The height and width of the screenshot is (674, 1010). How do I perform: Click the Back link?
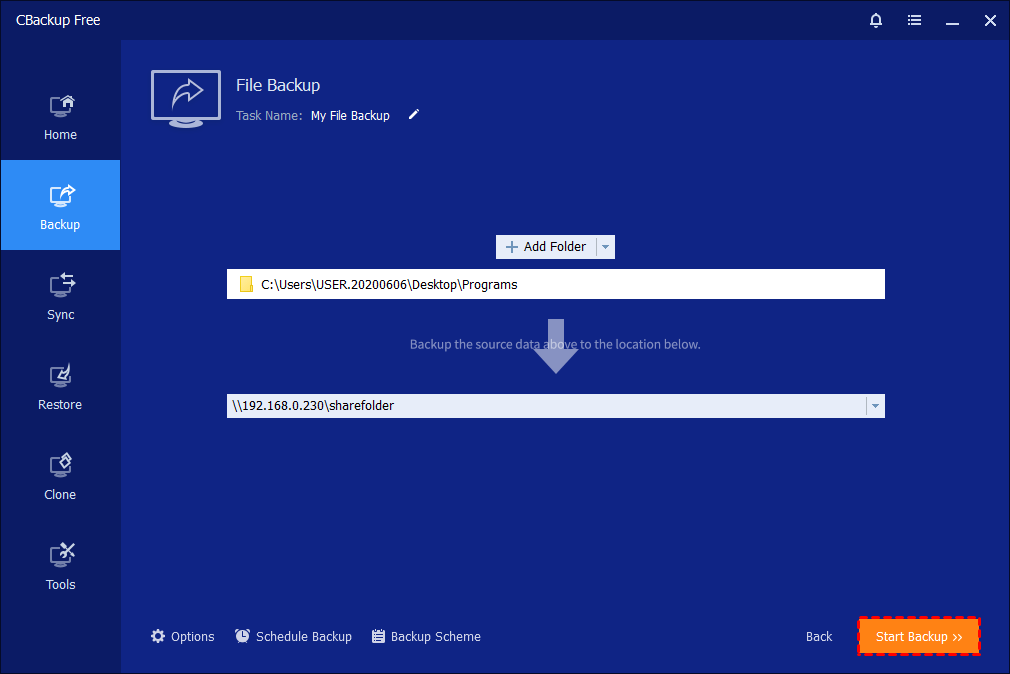click(819, 637)
